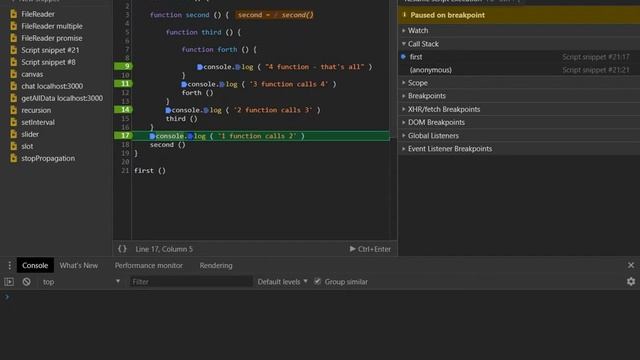The image size is (640, 360).
Task: Open the drawer three-dot menu
Action: click(9, 265)
